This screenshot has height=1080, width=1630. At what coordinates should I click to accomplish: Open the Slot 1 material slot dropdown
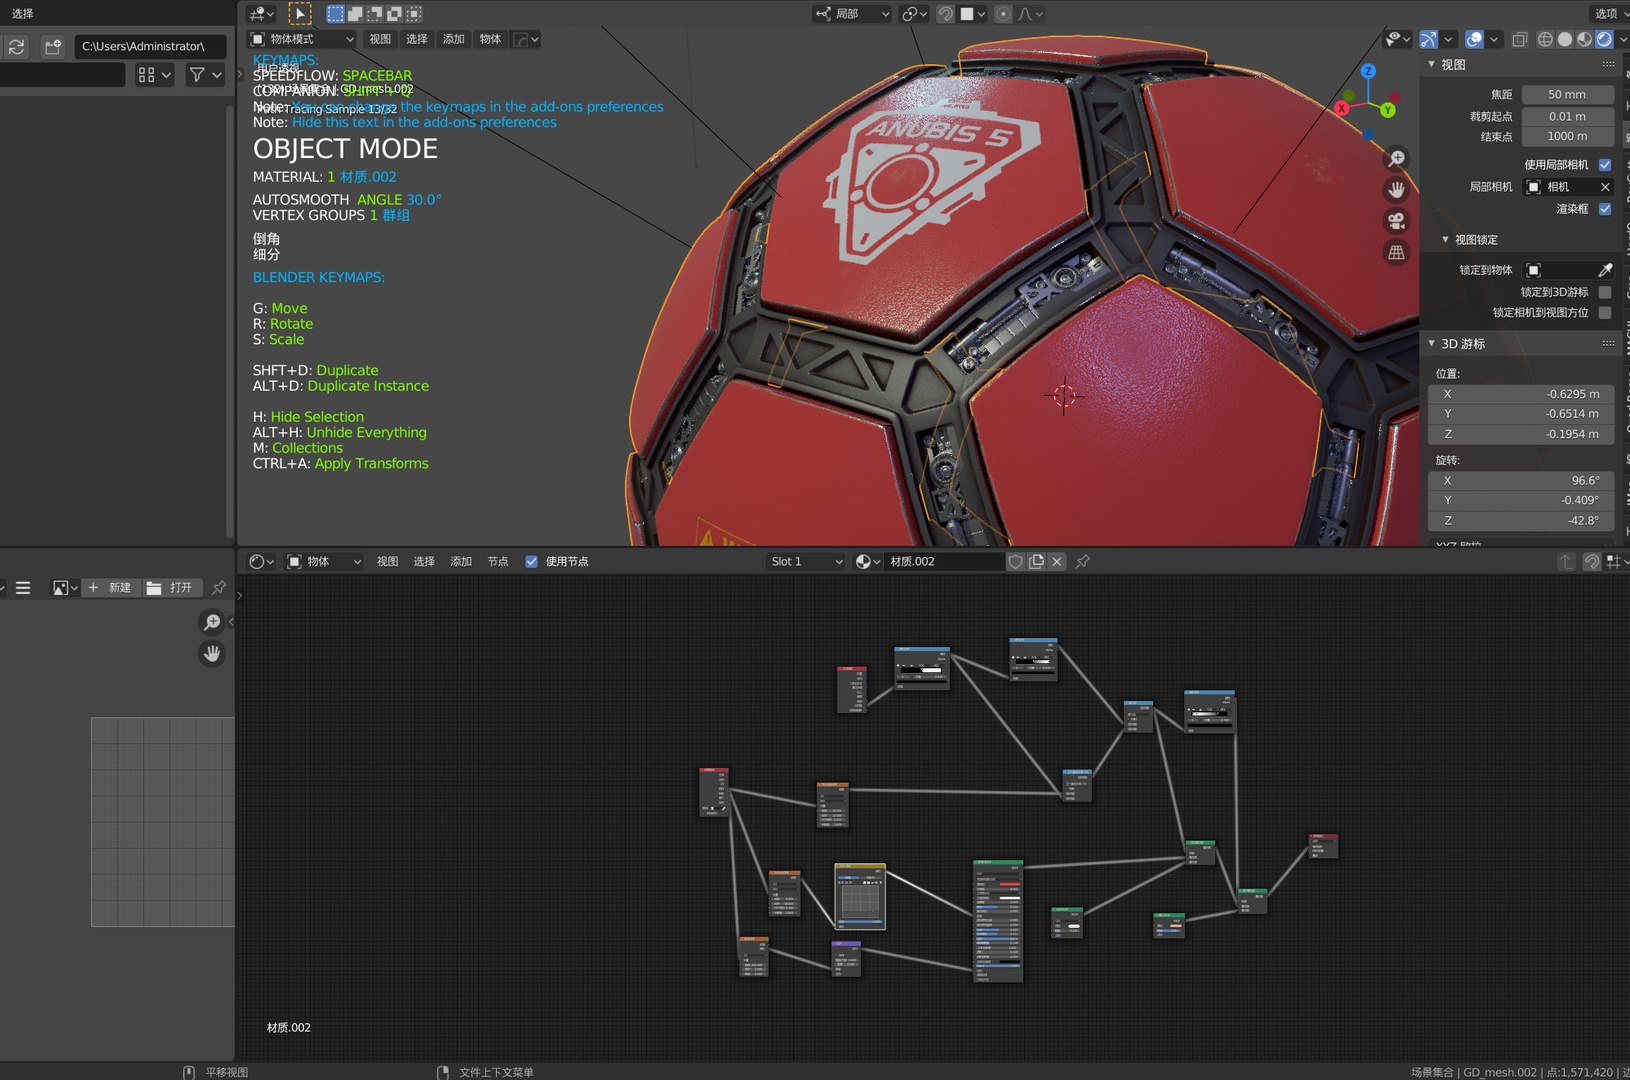click(x=807, y=562)
